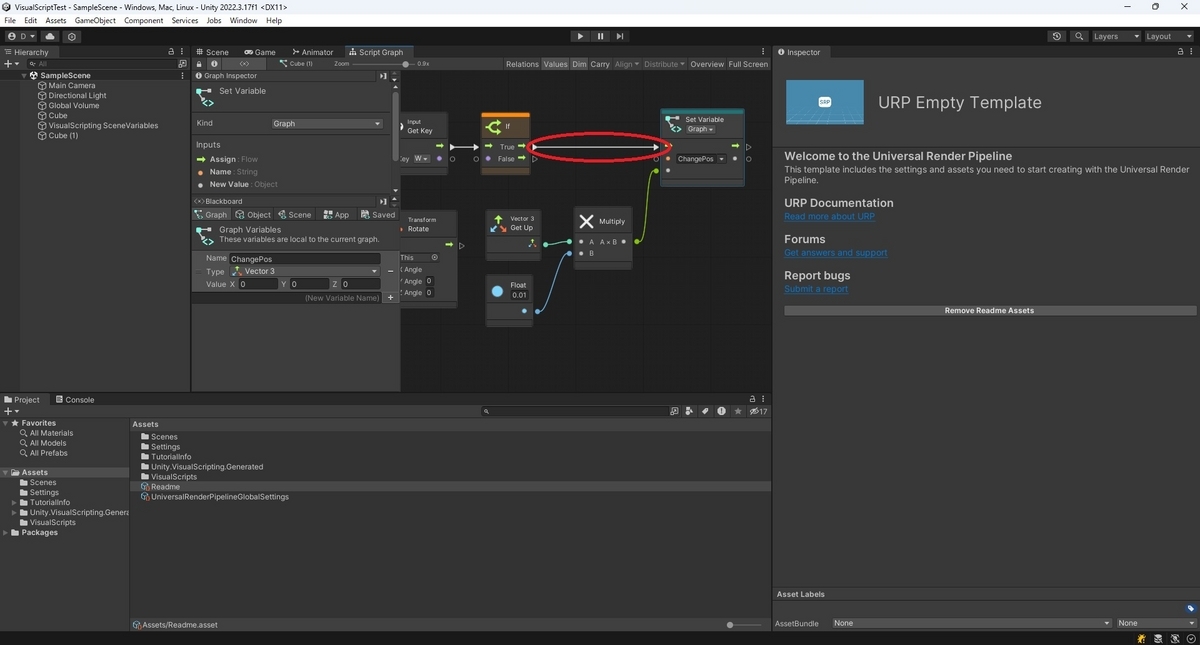Open the SampleScene options kebab menu
The image size is (1200, 645).
pos(181,76)
